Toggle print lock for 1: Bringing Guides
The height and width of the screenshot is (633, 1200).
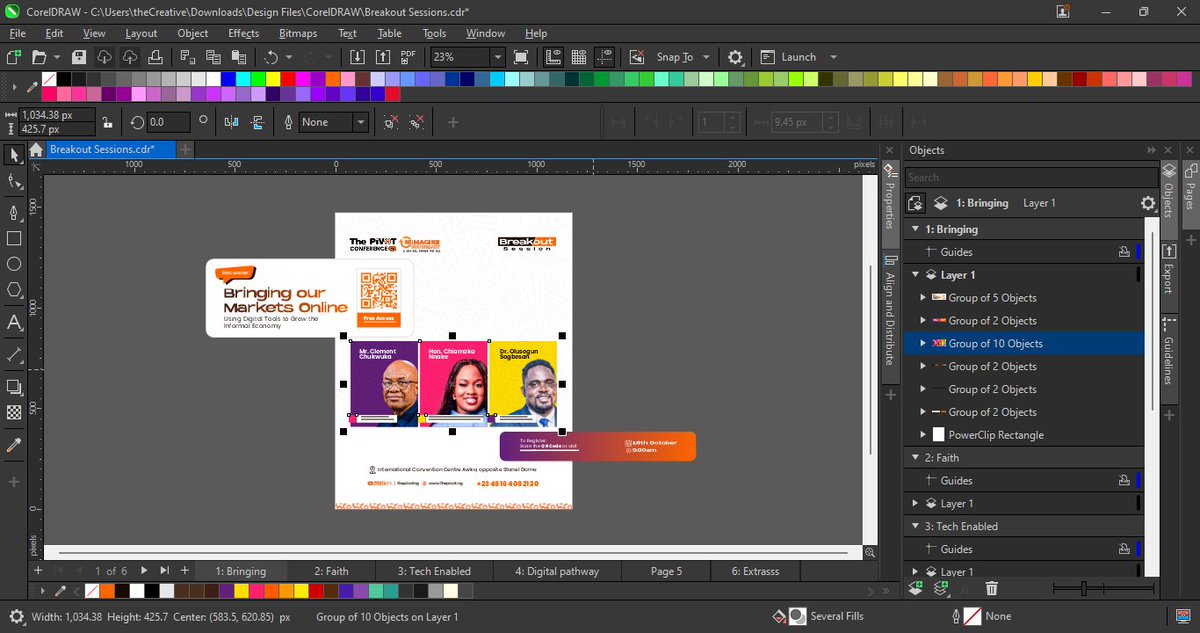pos(1124,252)
